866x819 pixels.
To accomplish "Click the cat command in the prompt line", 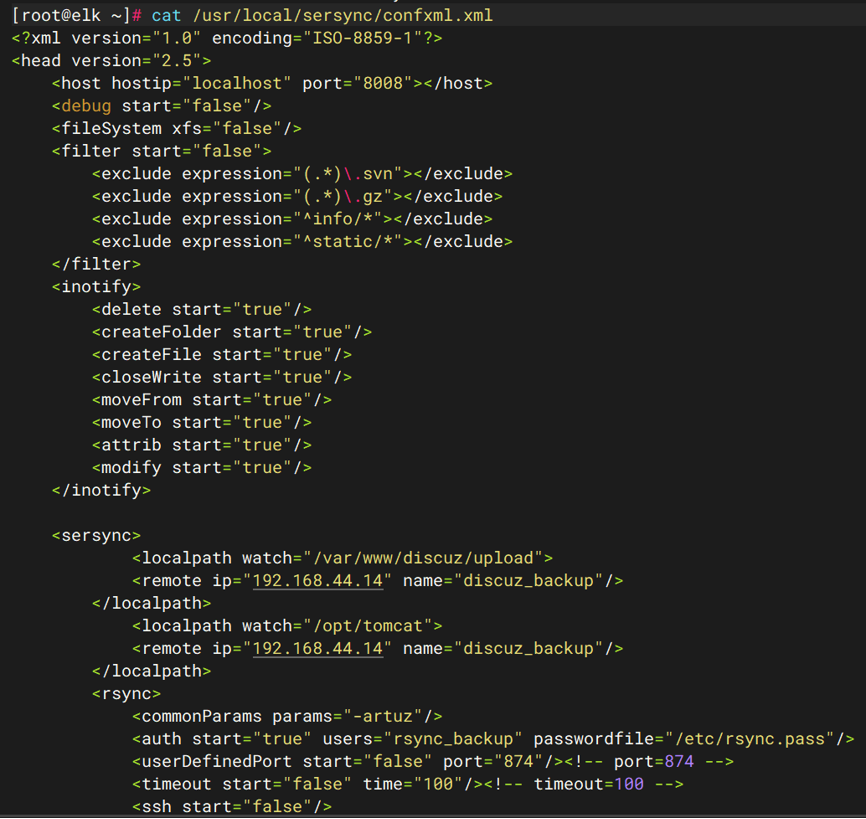I will (166, 15).
